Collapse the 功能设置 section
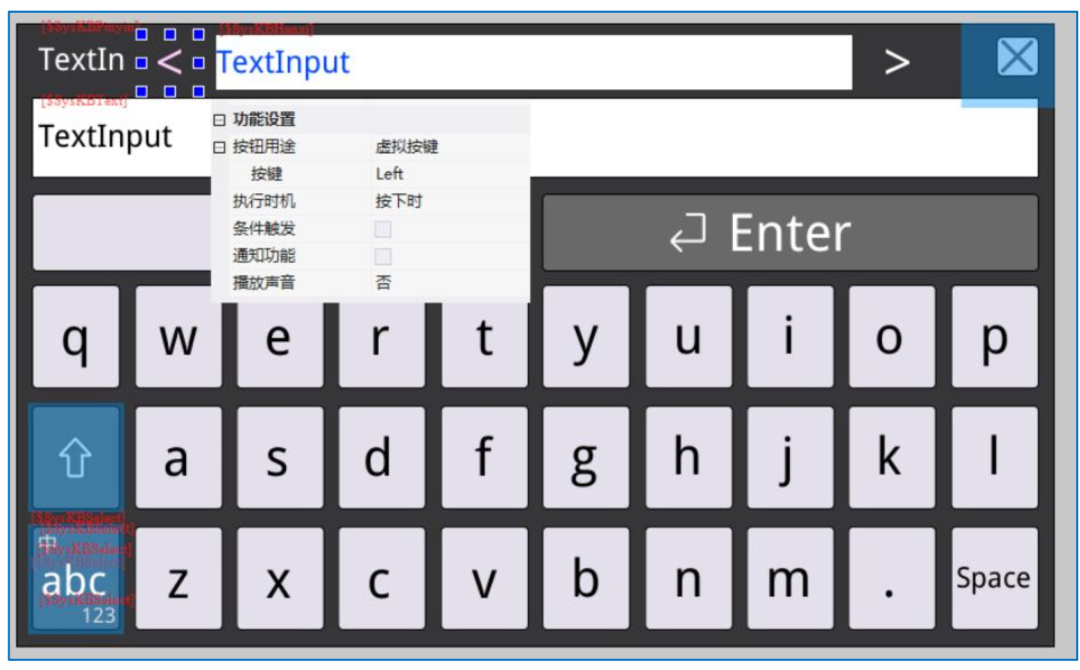Viewport: 1080px width, 670px height. click(x=217, y=120)
